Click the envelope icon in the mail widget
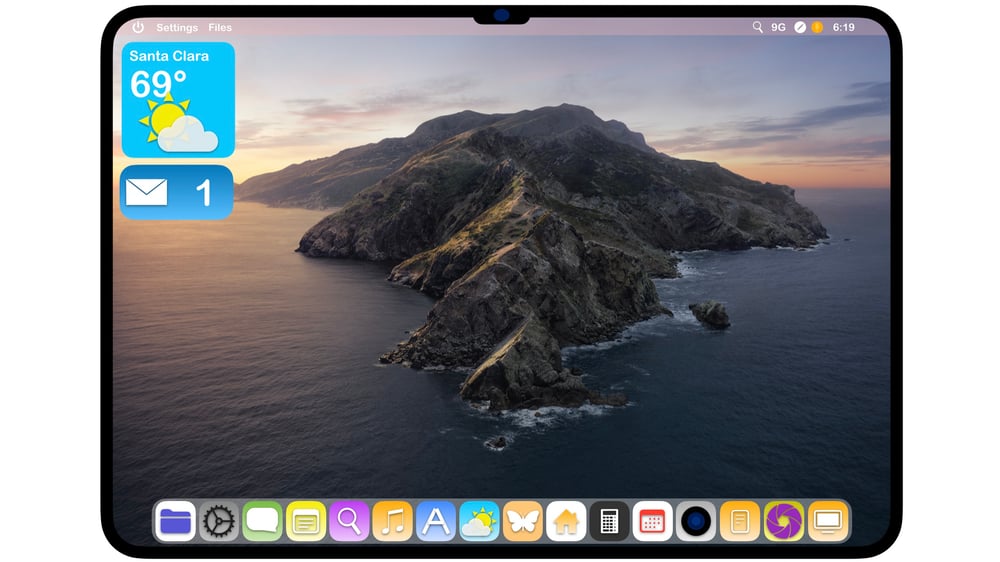The height and width of the screenshot is (562, 1000). pos(147,193)
